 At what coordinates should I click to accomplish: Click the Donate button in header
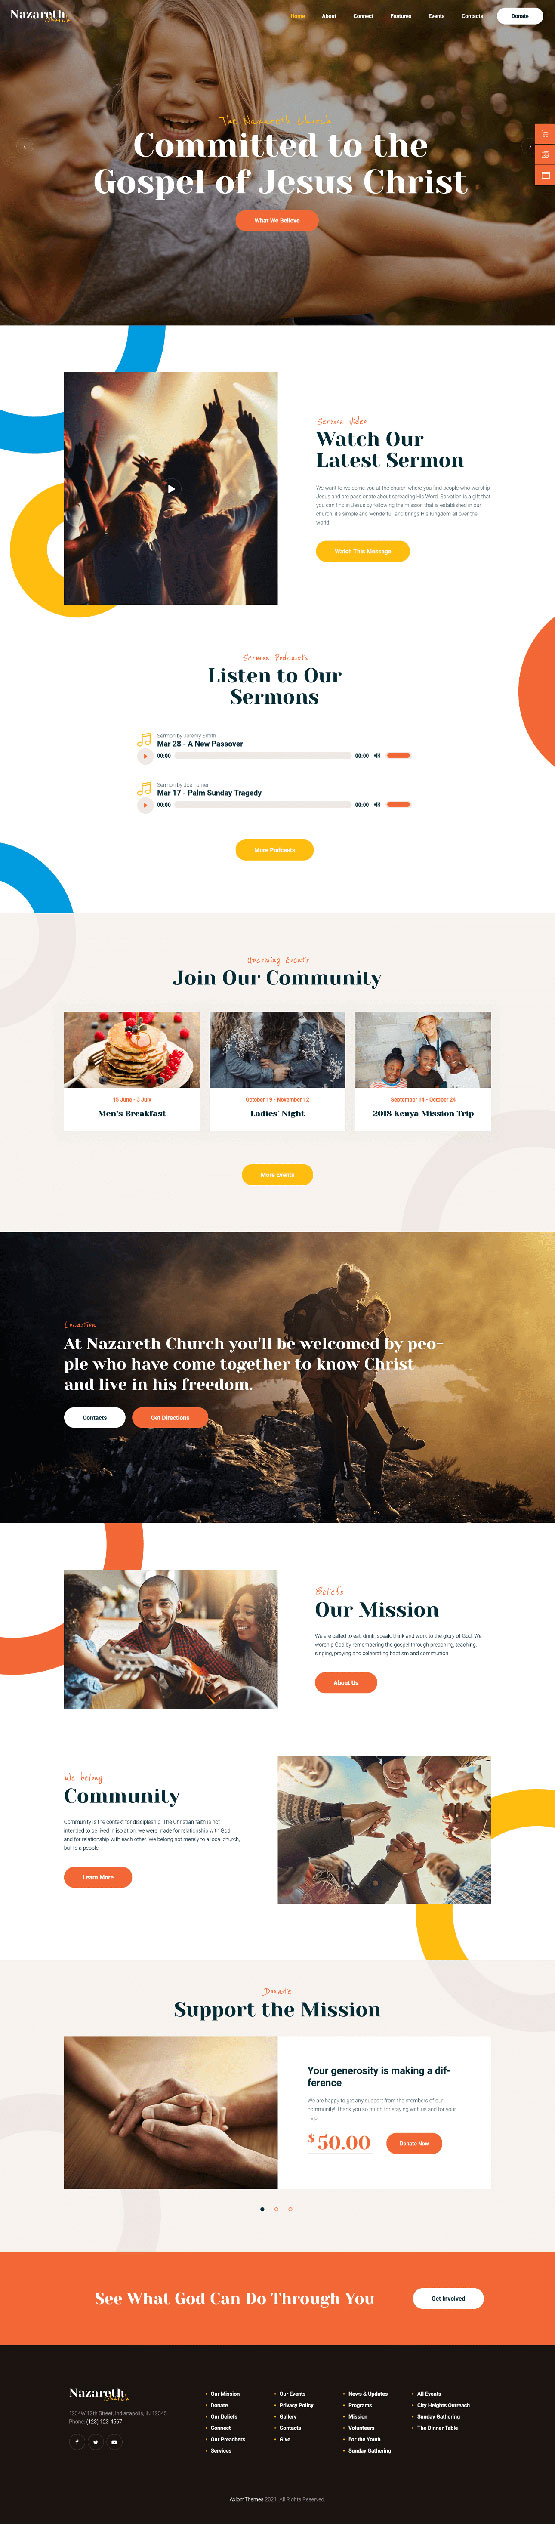pyautogui.click(x=520, y=16)
